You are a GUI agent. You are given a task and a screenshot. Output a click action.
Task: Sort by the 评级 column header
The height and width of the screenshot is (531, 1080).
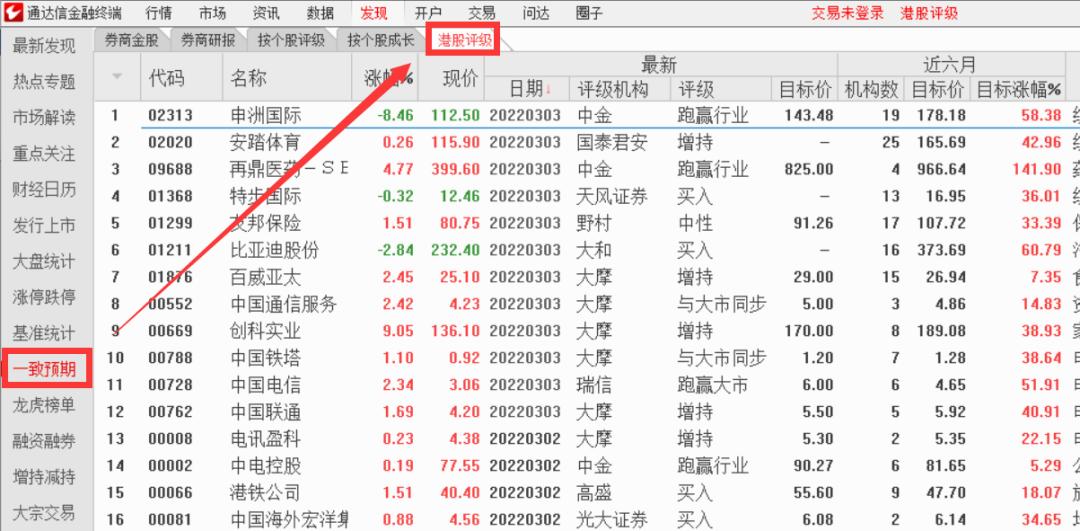tap(696, 89)
